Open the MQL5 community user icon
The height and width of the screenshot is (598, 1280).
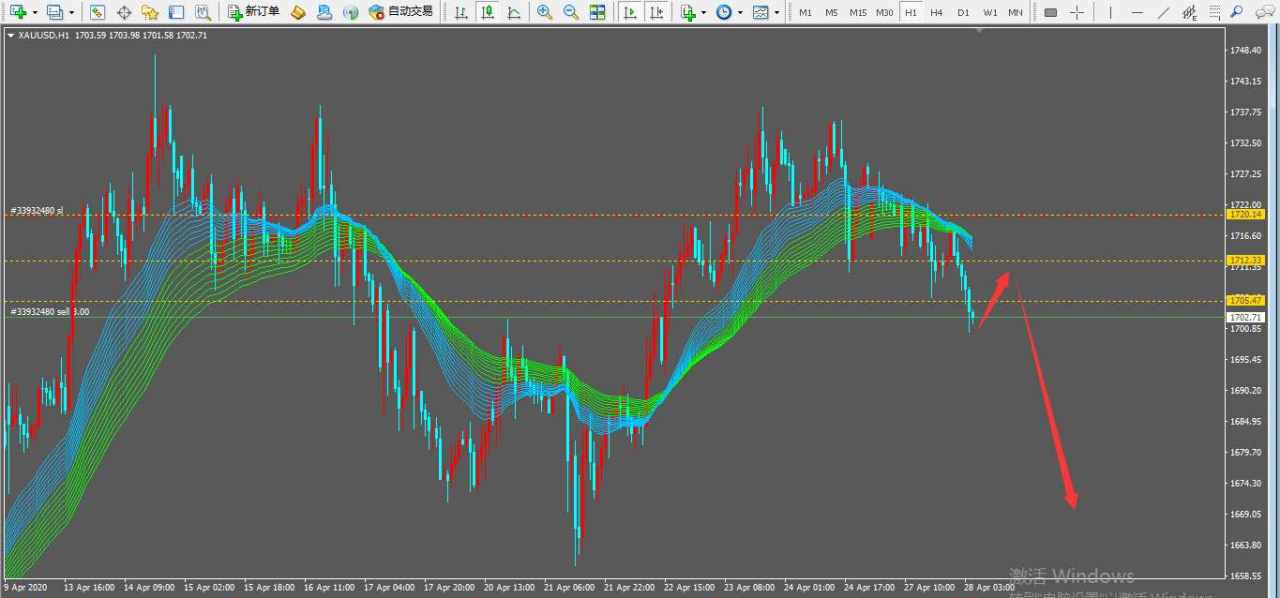pyautogui.click(x=324, y=12)
